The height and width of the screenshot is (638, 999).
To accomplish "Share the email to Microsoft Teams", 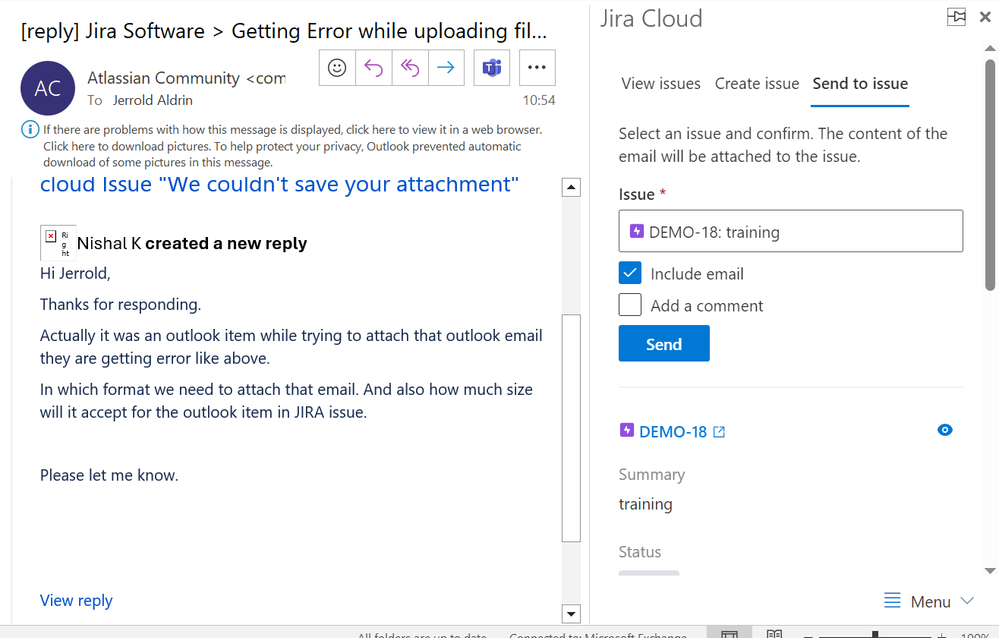I will click(492, 68).
